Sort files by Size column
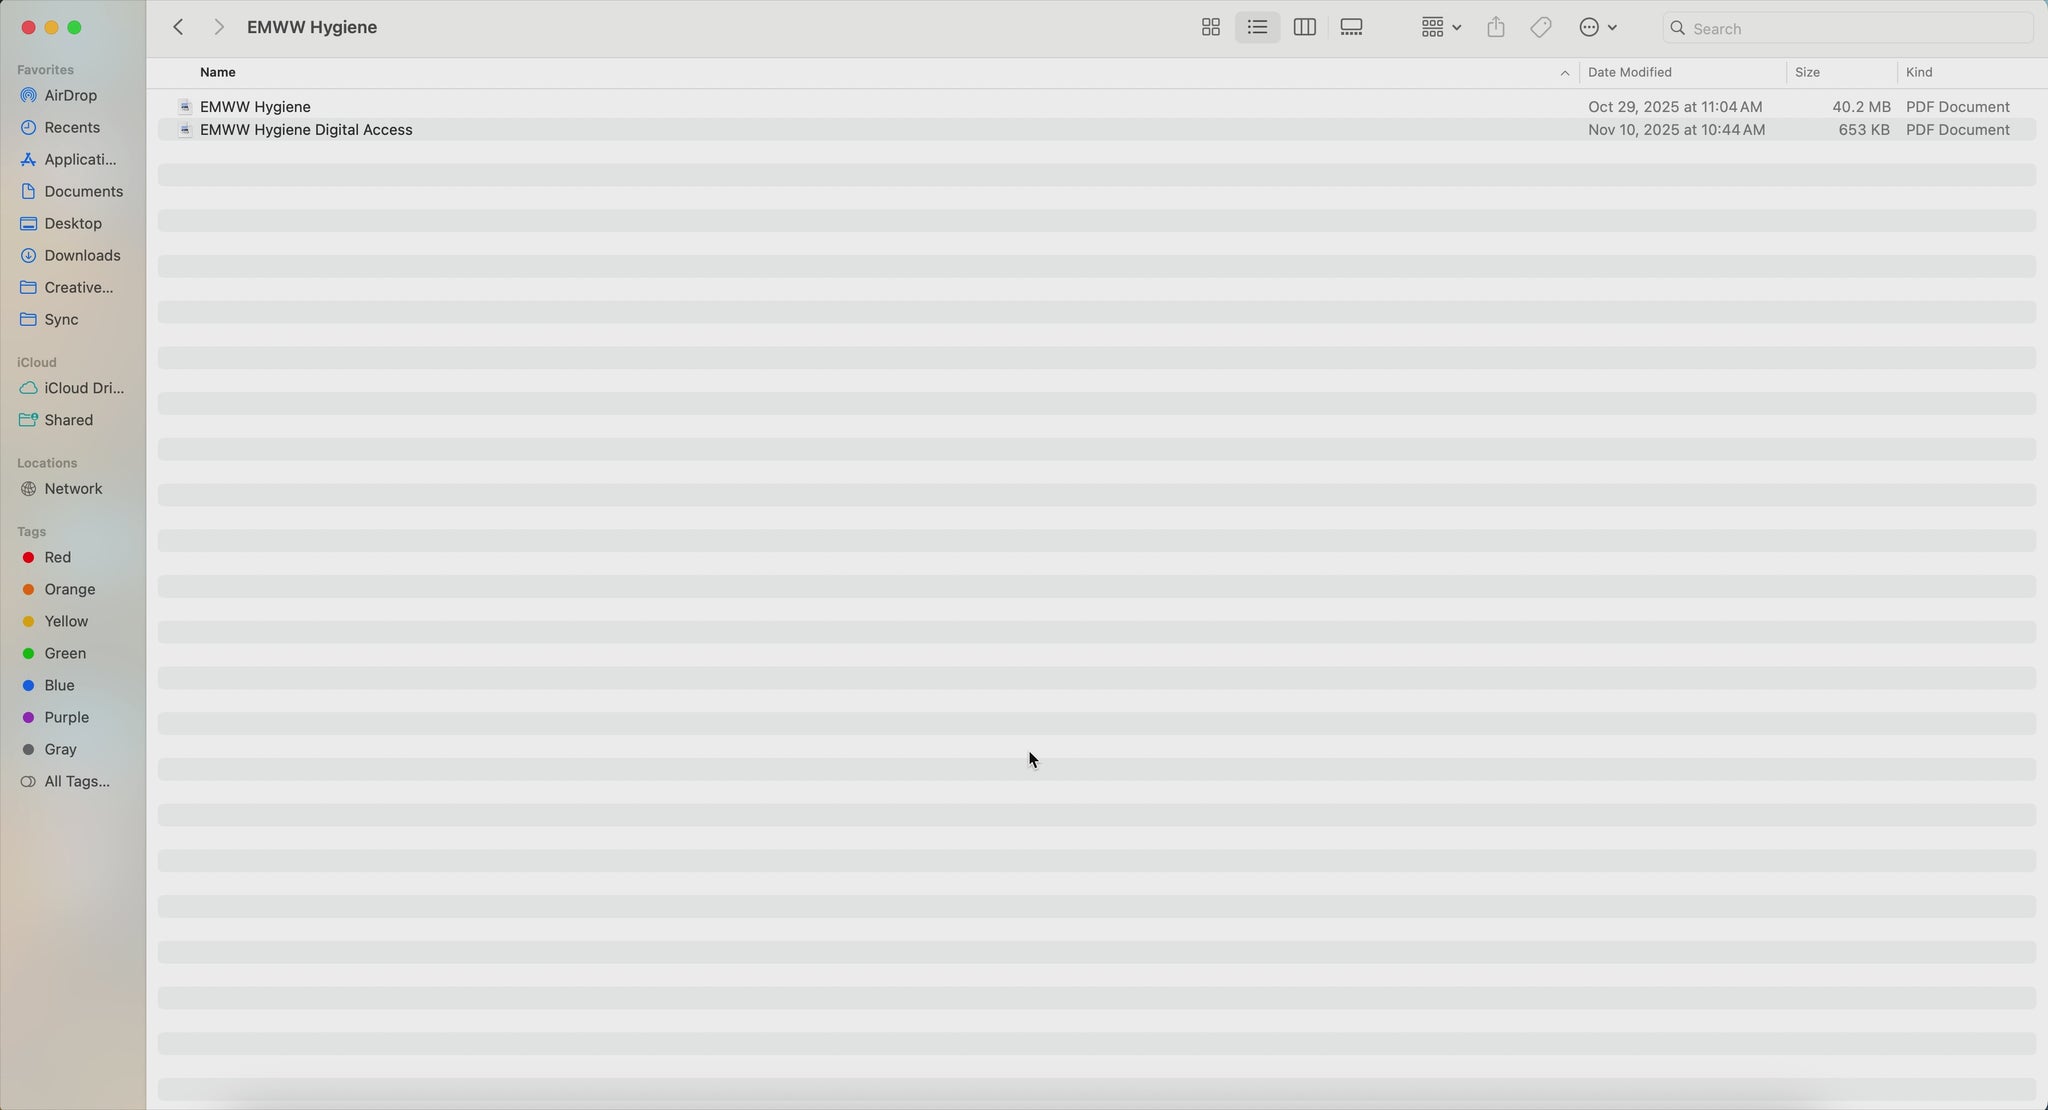This screenshot has height=1110, width=2048. 1807,73
